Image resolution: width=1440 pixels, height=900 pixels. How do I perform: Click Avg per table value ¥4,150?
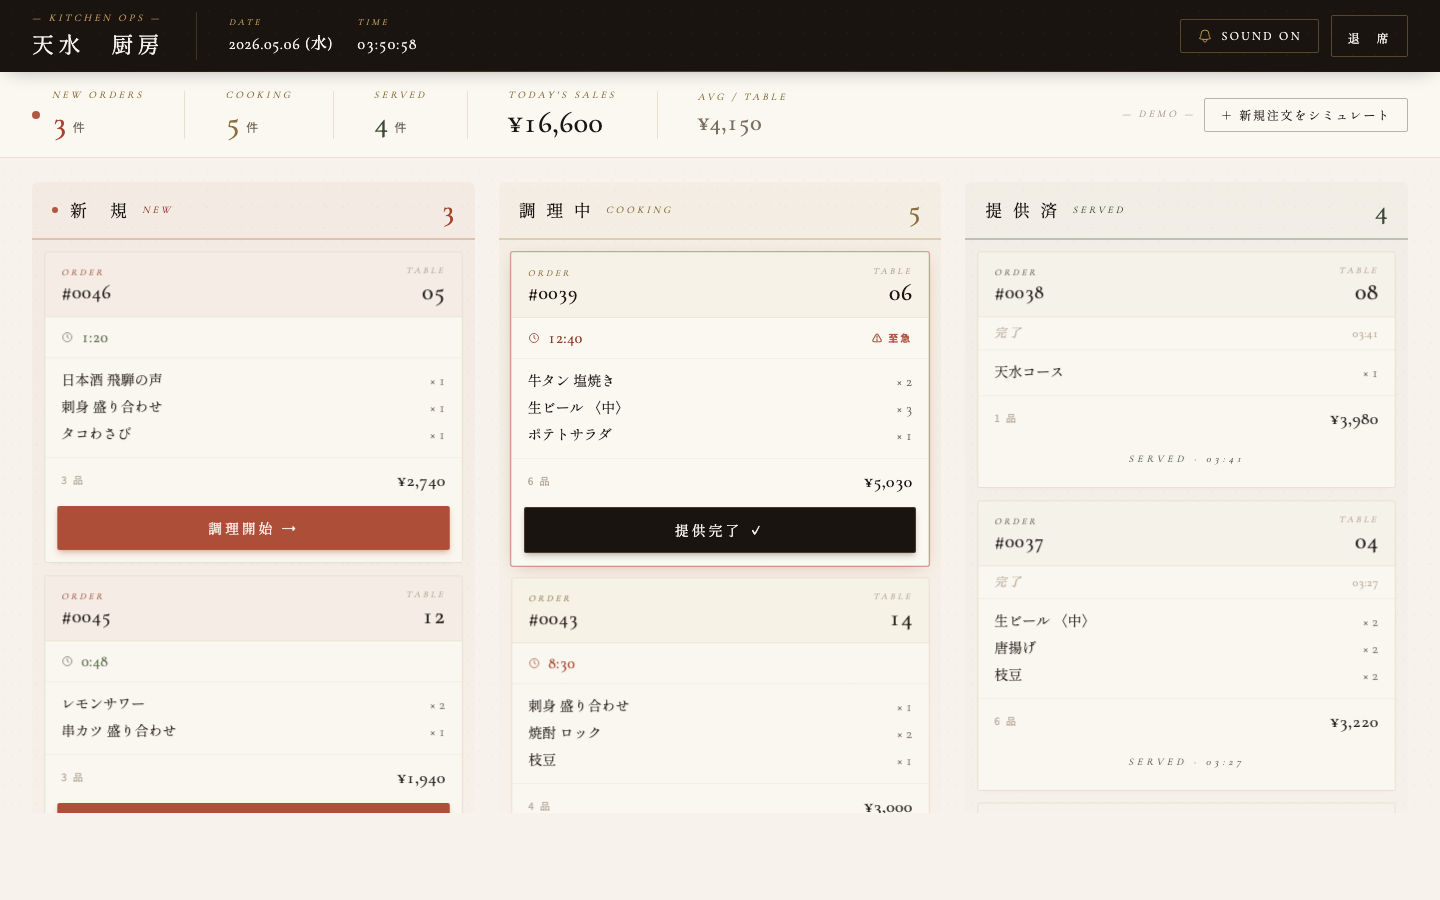pos(729,125)
